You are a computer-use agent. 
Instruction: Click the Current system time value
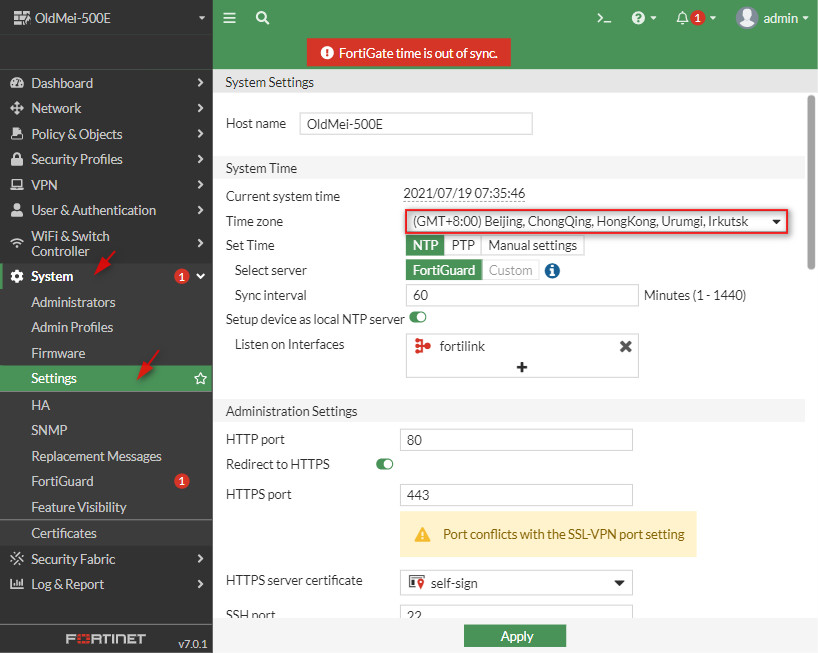pos(464,194)
